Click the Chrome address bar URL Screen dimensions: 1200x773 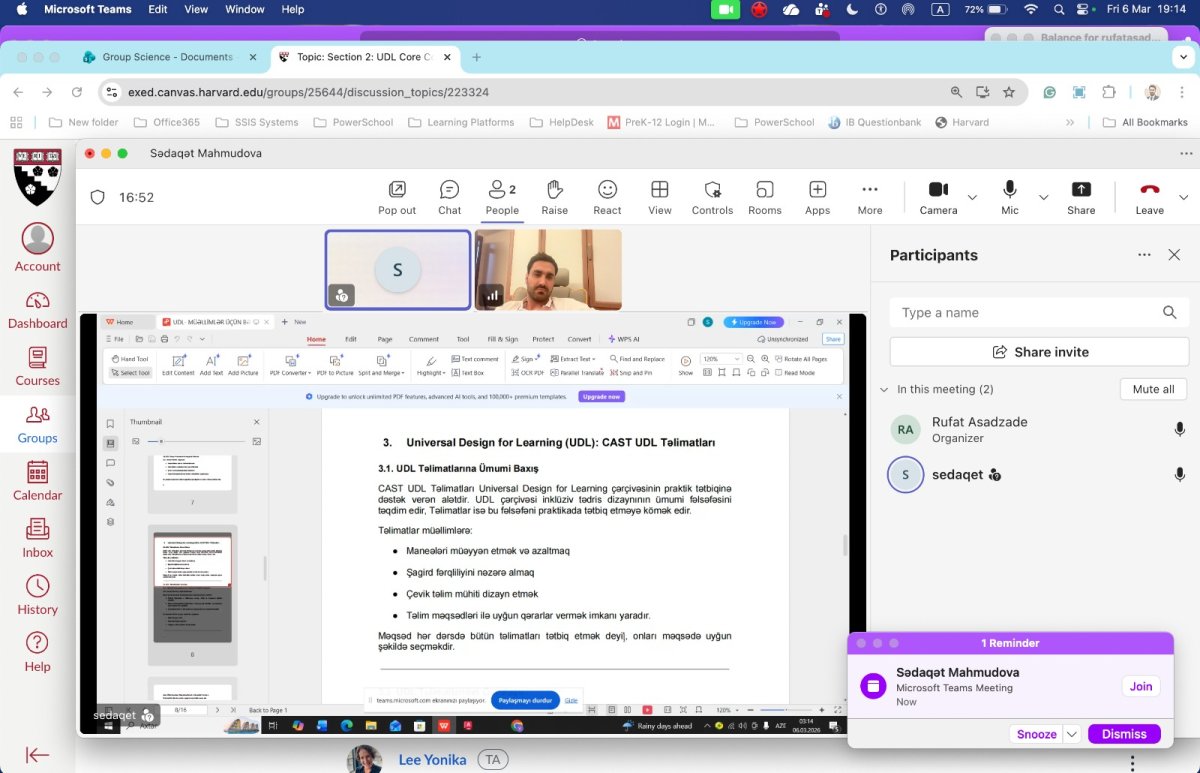pos(308,92)
